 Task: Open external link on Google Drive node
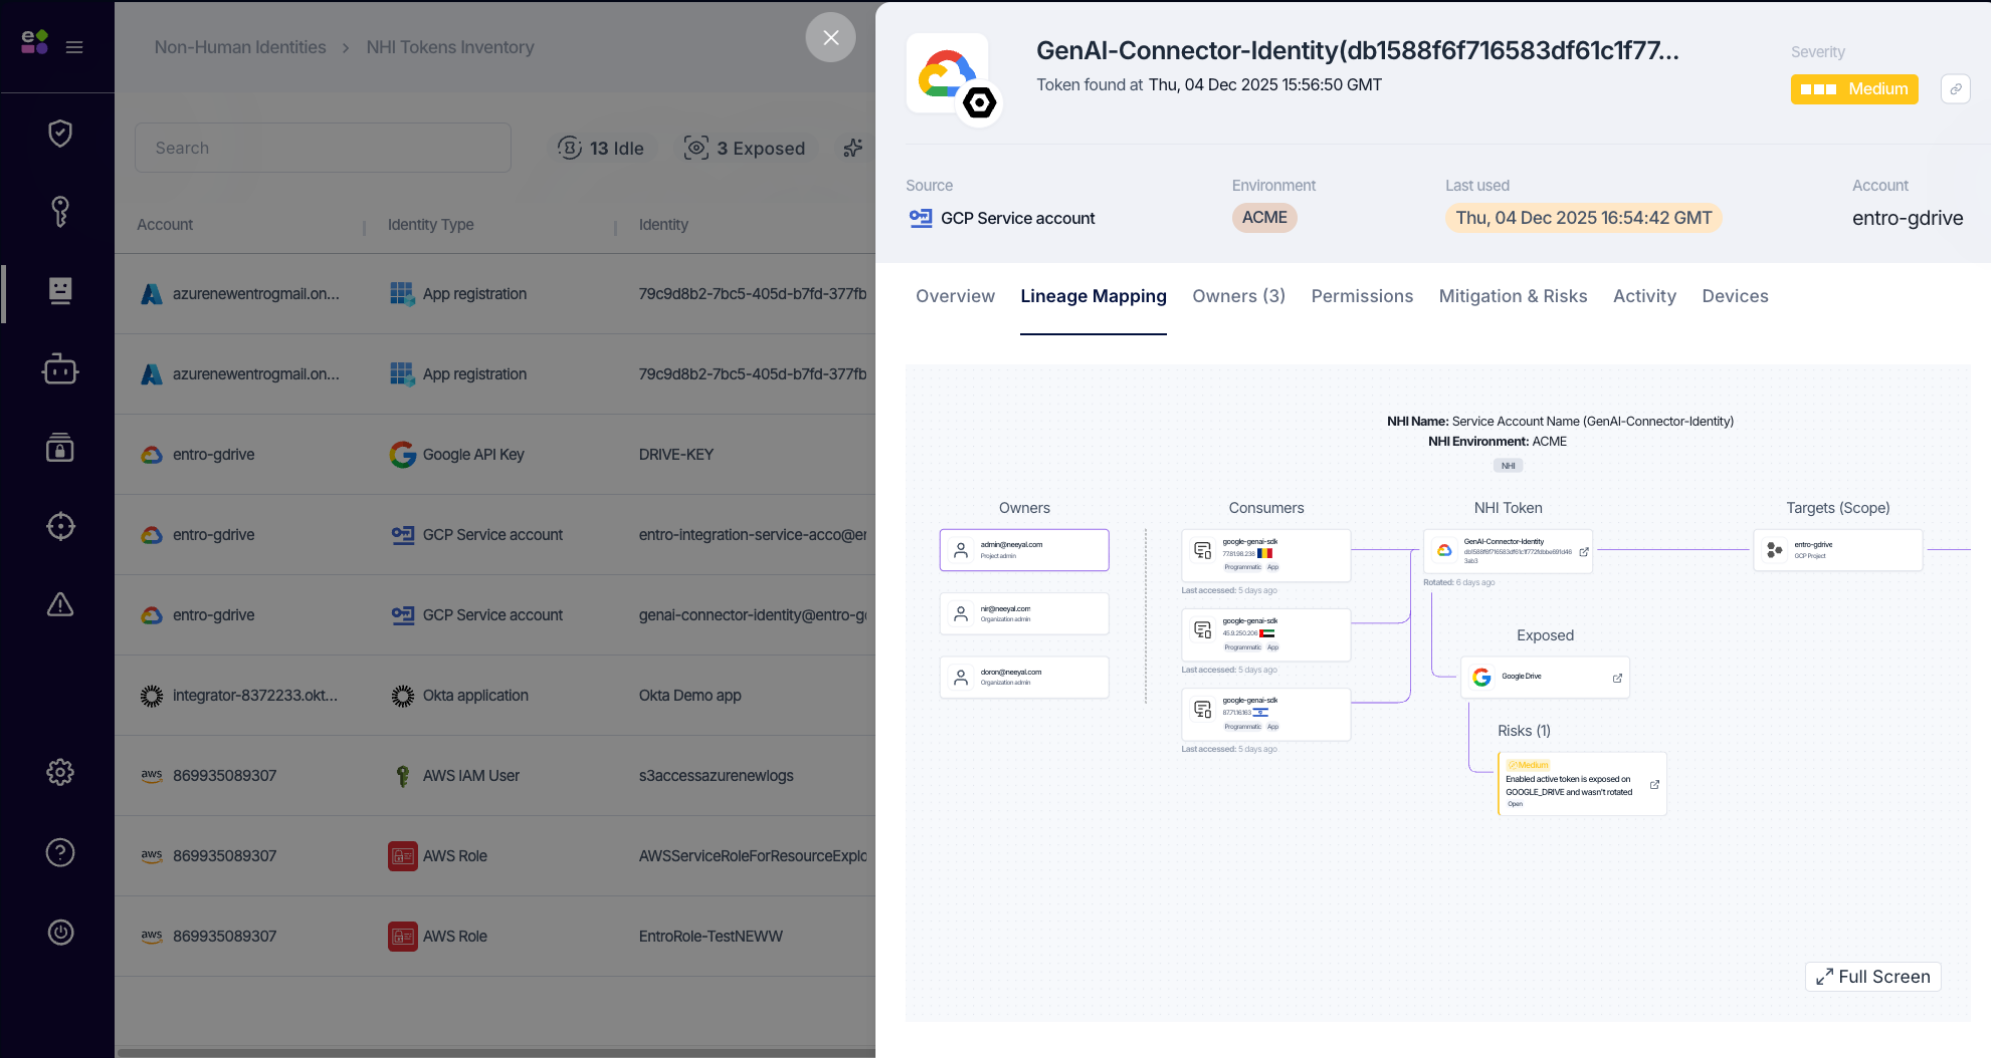coord(1617,678)
